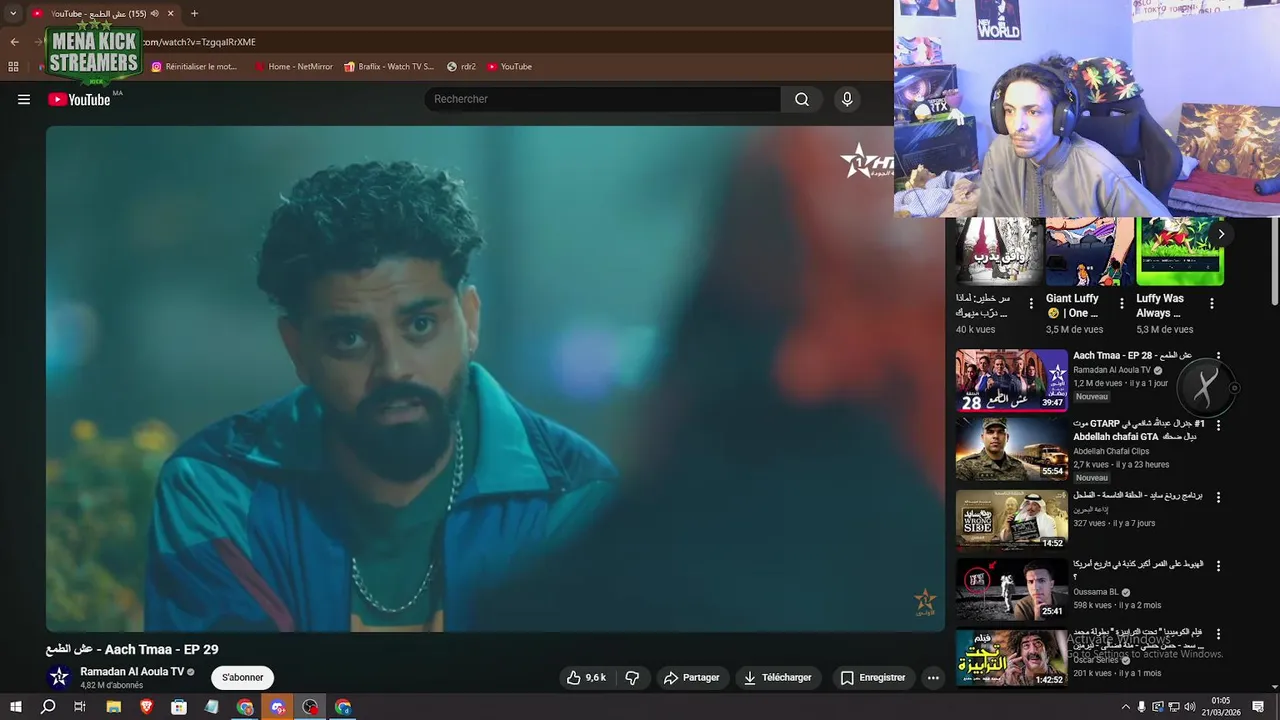Open a new browser tab
This screenshot has width=1280, height=720.
(194, 13)
